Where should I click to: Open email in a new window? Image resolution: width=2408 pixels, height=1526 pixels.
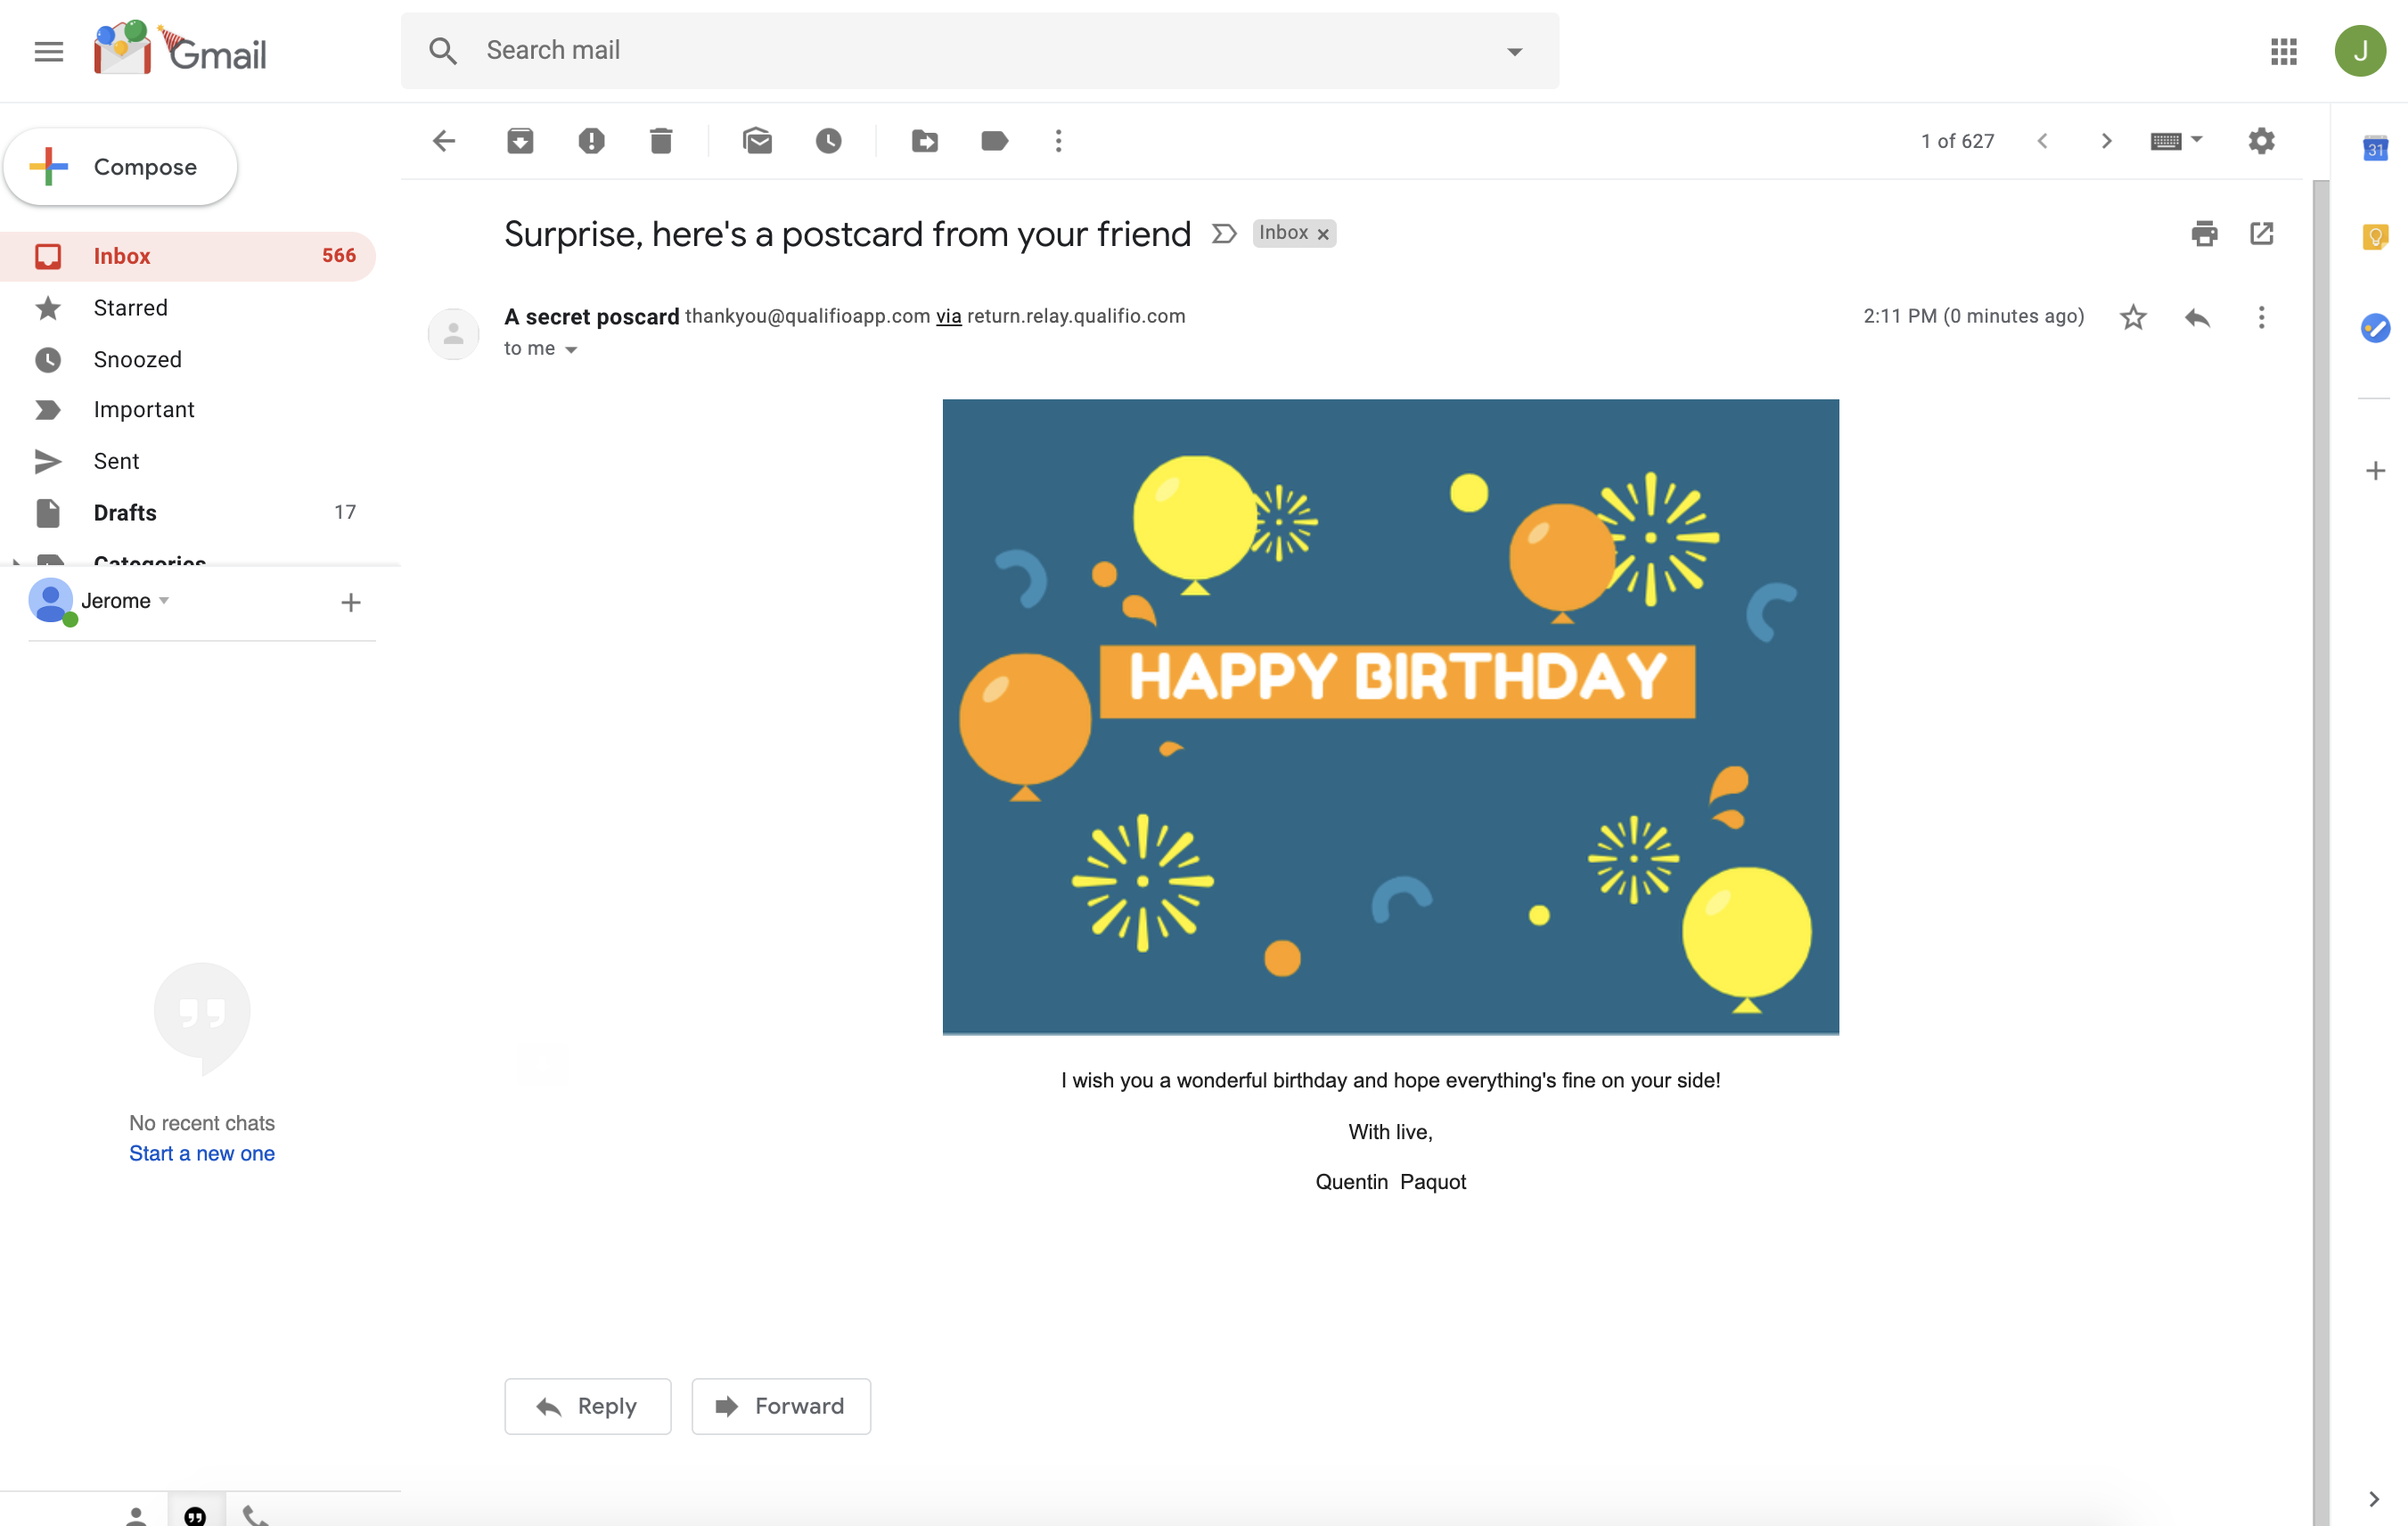pyautogui.click(x=2262, y=234)
